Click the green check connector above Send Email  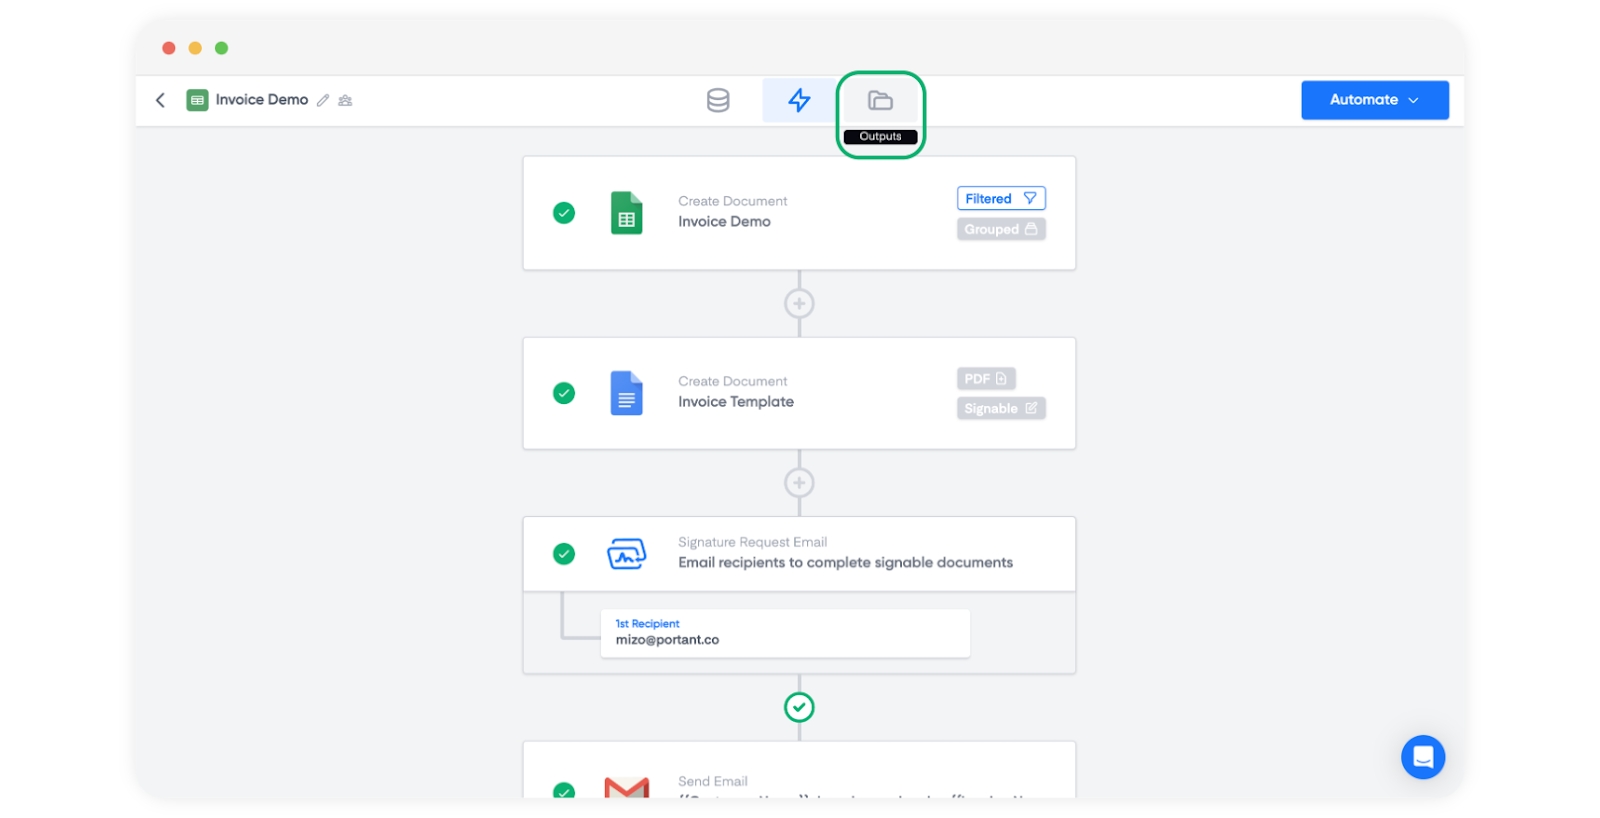coord(799,707)
